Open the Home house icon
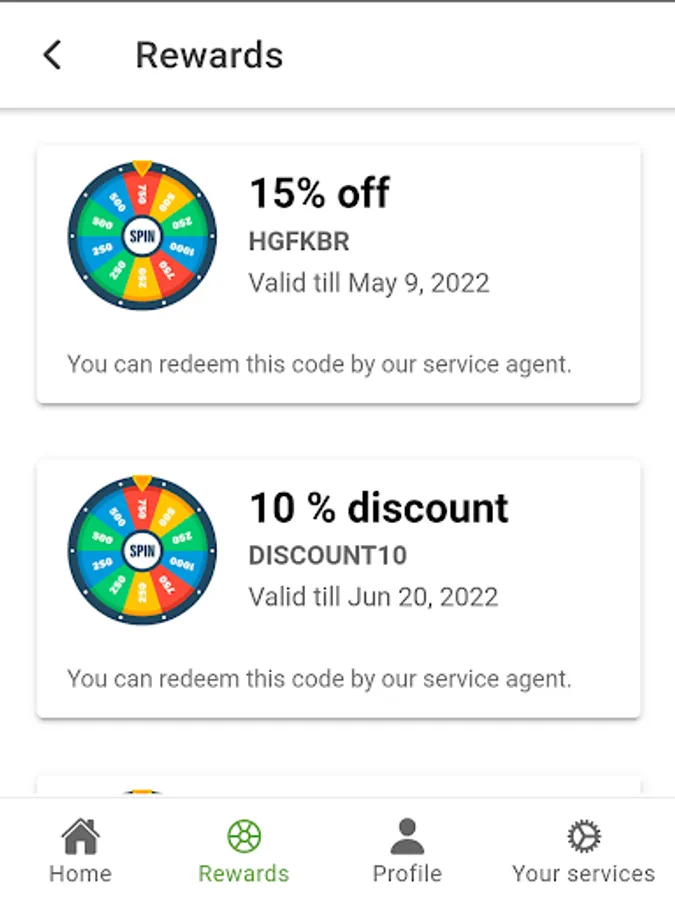 [80, 836]
